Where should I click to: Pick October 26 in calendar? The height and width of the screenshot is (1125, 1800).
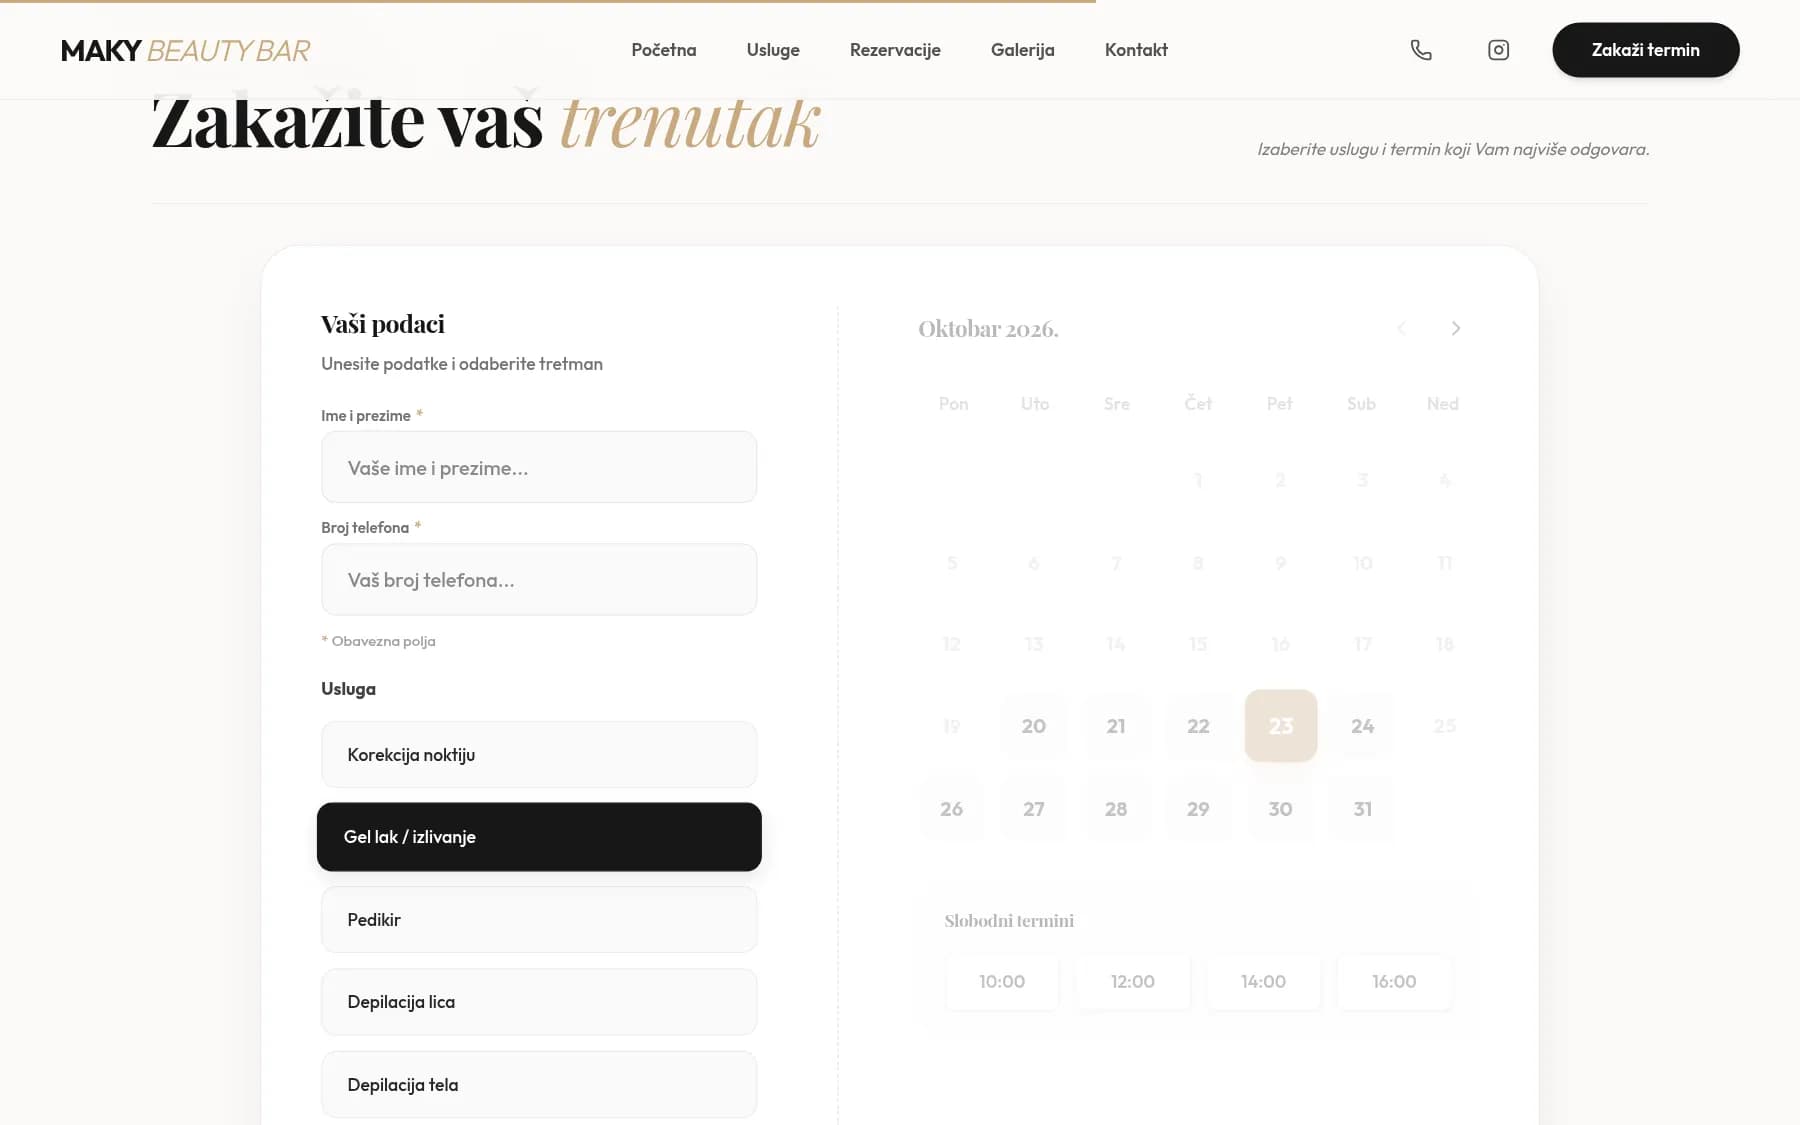coord(952,809)
